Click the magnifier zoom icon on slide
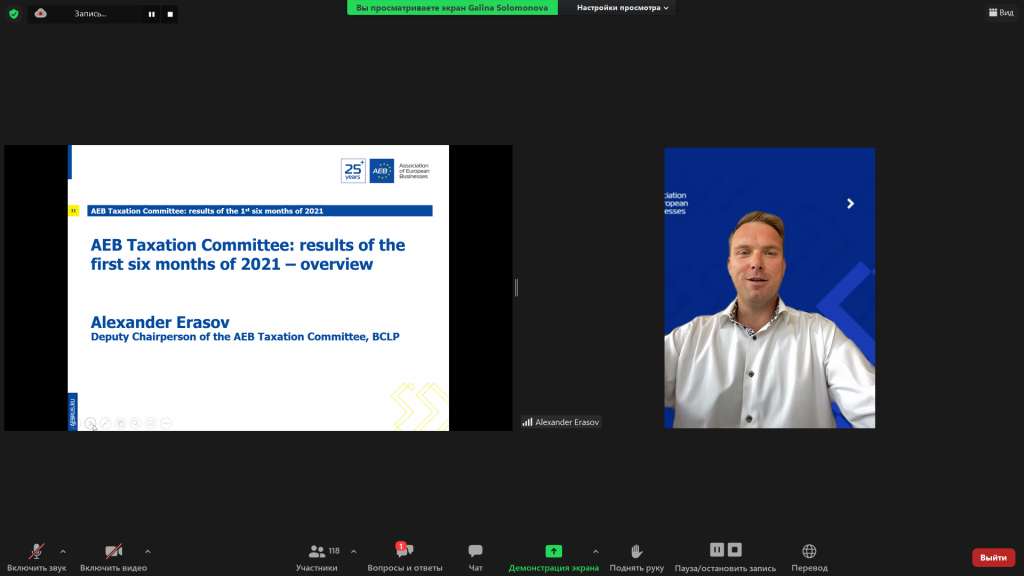1024x576 pixels. pos(136,423)
